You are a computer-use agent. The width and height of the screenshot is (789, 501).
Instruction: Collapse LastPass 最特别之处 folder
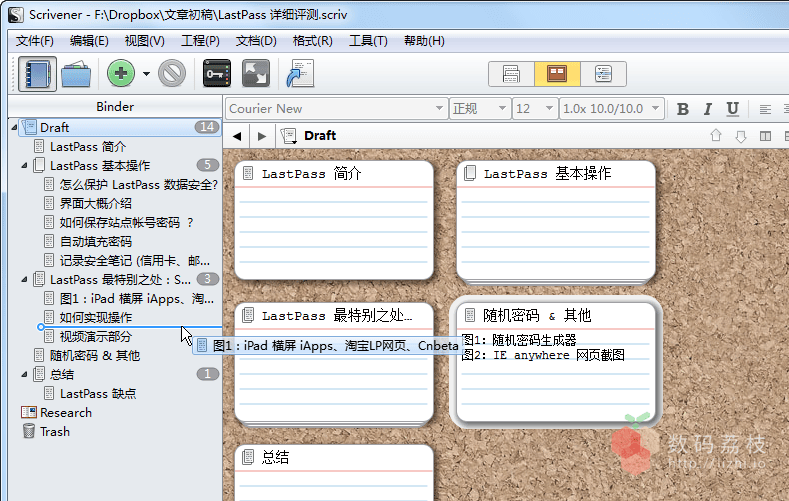[x=24, y=279]
